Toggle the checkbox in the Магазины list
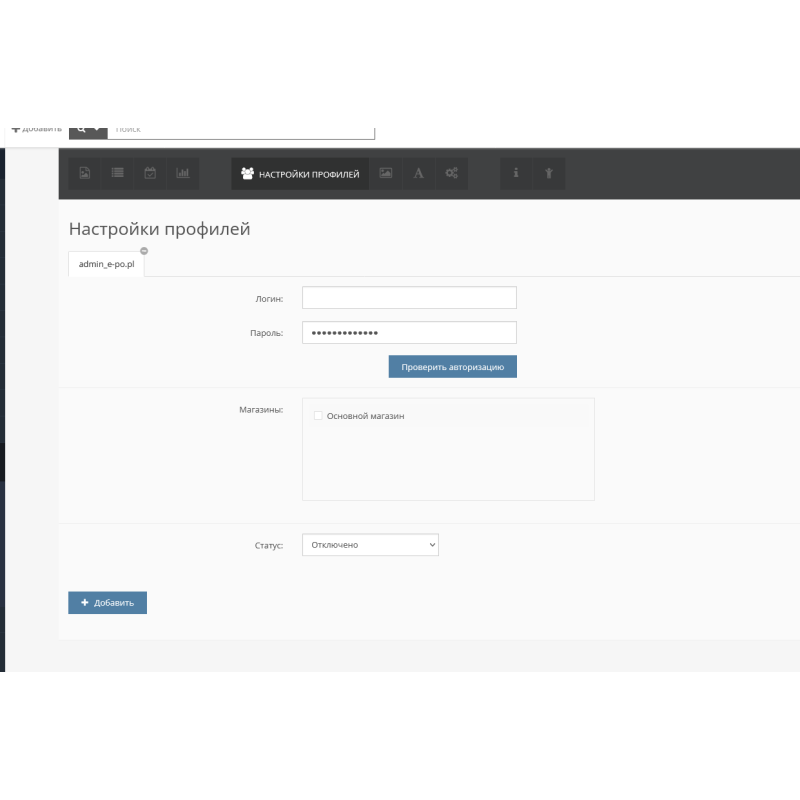The height and width of the screenshot is (800, 800). (318, 415)
